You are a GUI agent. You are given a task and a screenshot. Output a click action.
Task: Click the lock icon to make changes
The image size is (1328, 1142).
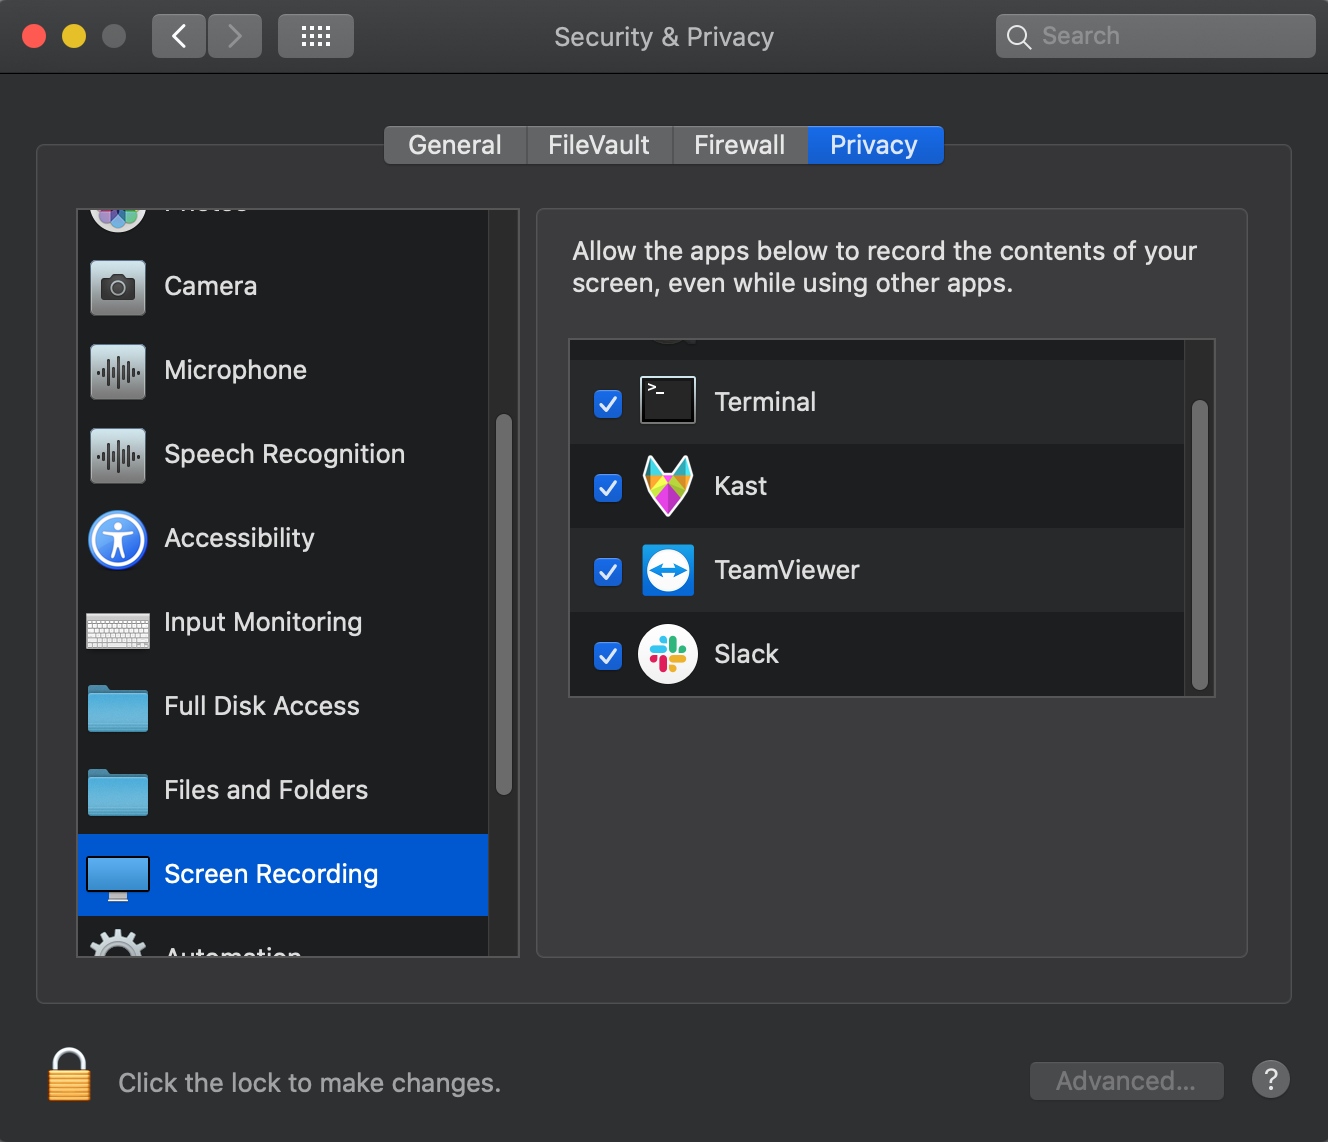coord(69,1076)
